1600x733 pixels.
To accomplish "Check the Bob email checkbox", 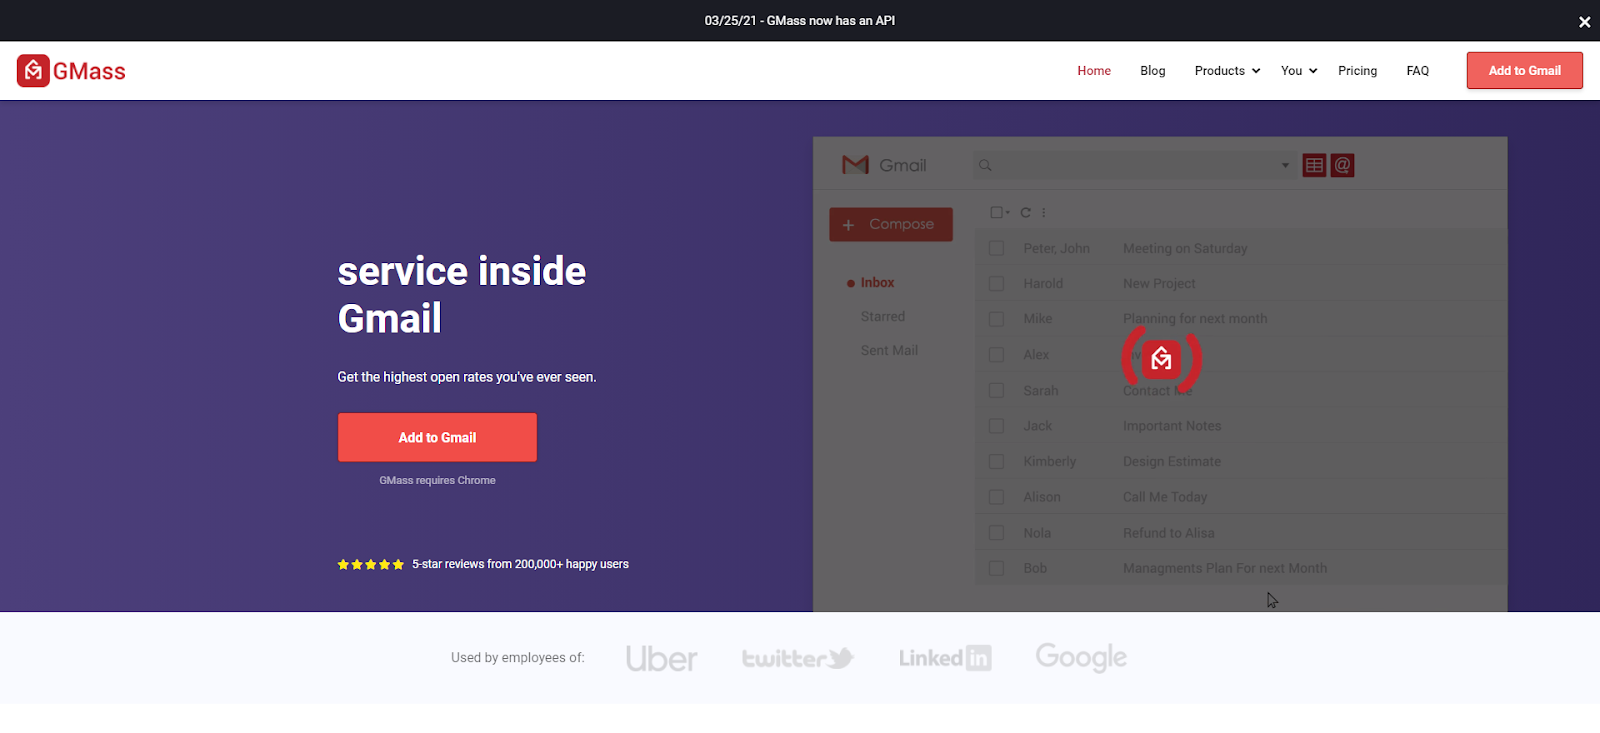I will pyautogui.click(x=996, y=568).
